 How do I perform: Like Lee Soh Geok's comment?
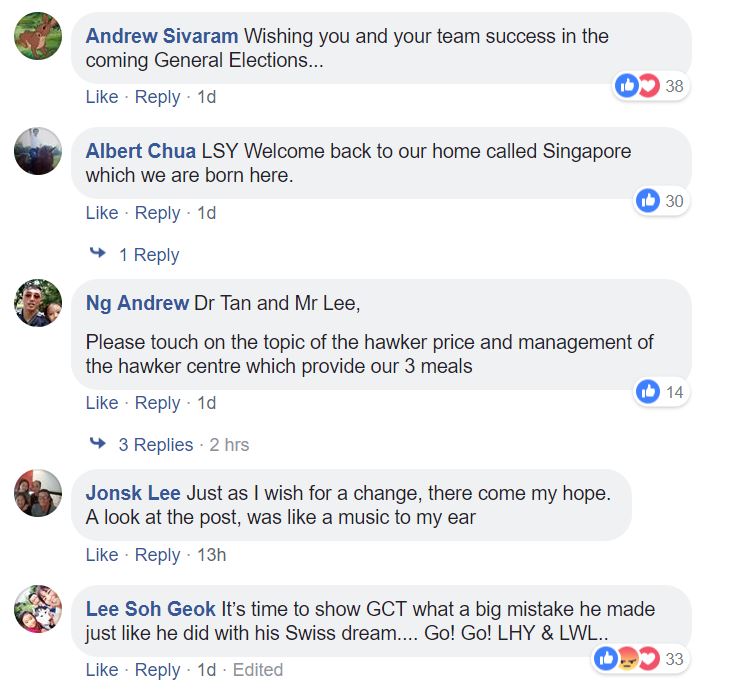pos(102,670)
